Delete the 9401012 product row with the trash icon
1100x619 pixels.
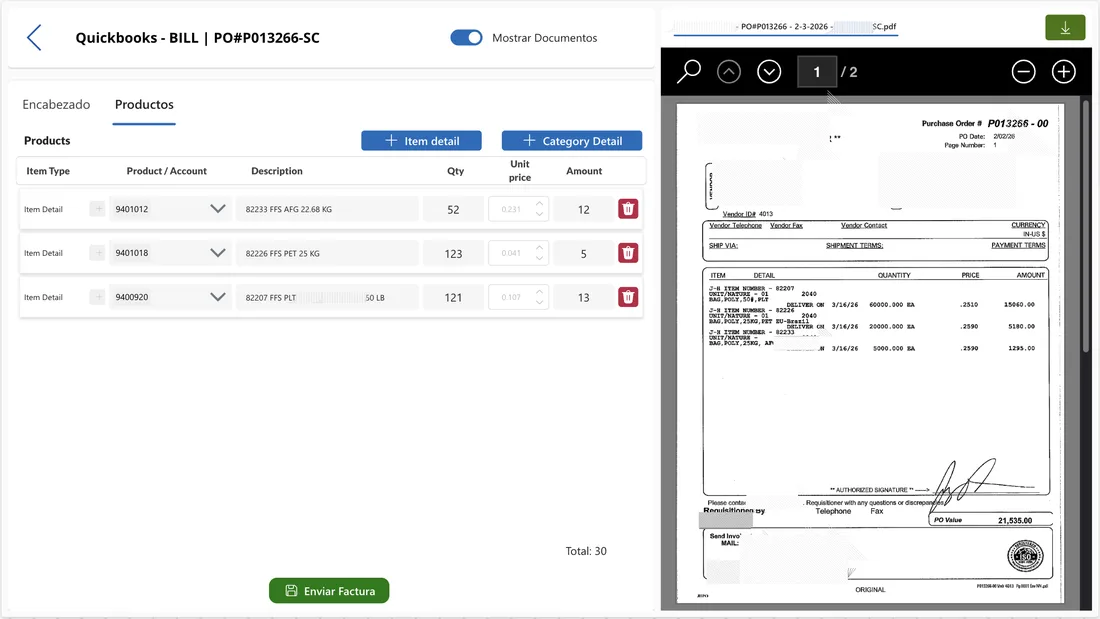[628, 208]
